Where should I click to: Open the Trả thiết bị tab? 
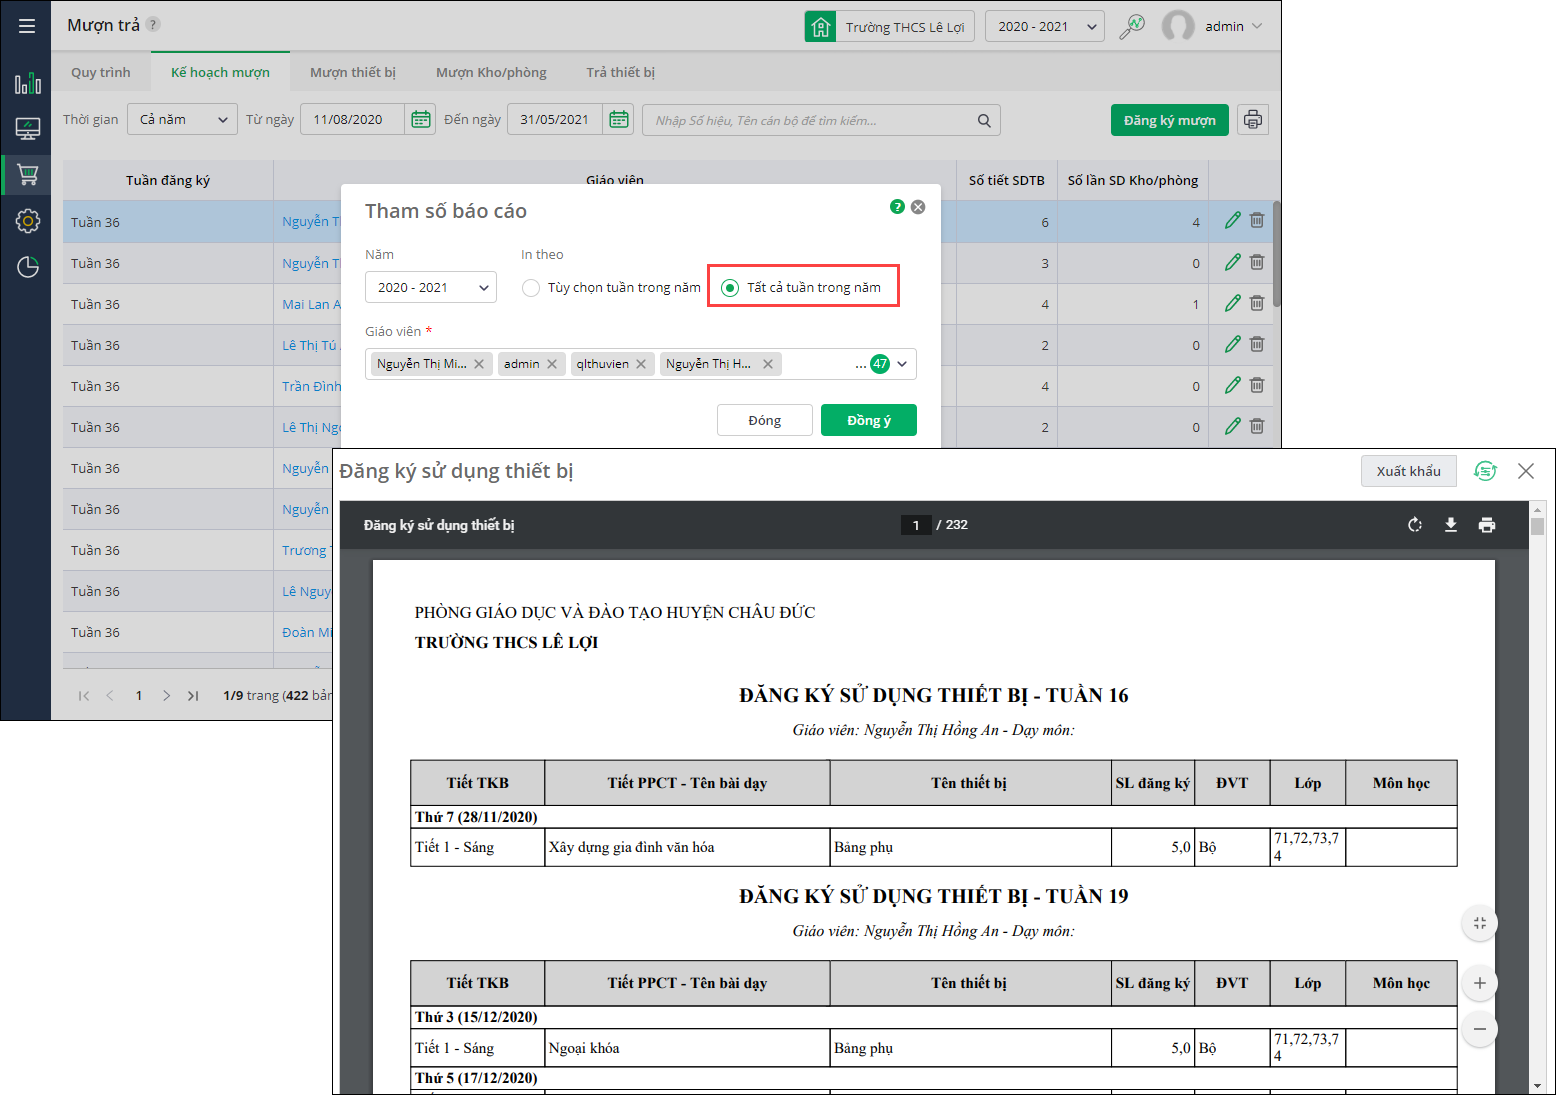coord(620,72)
